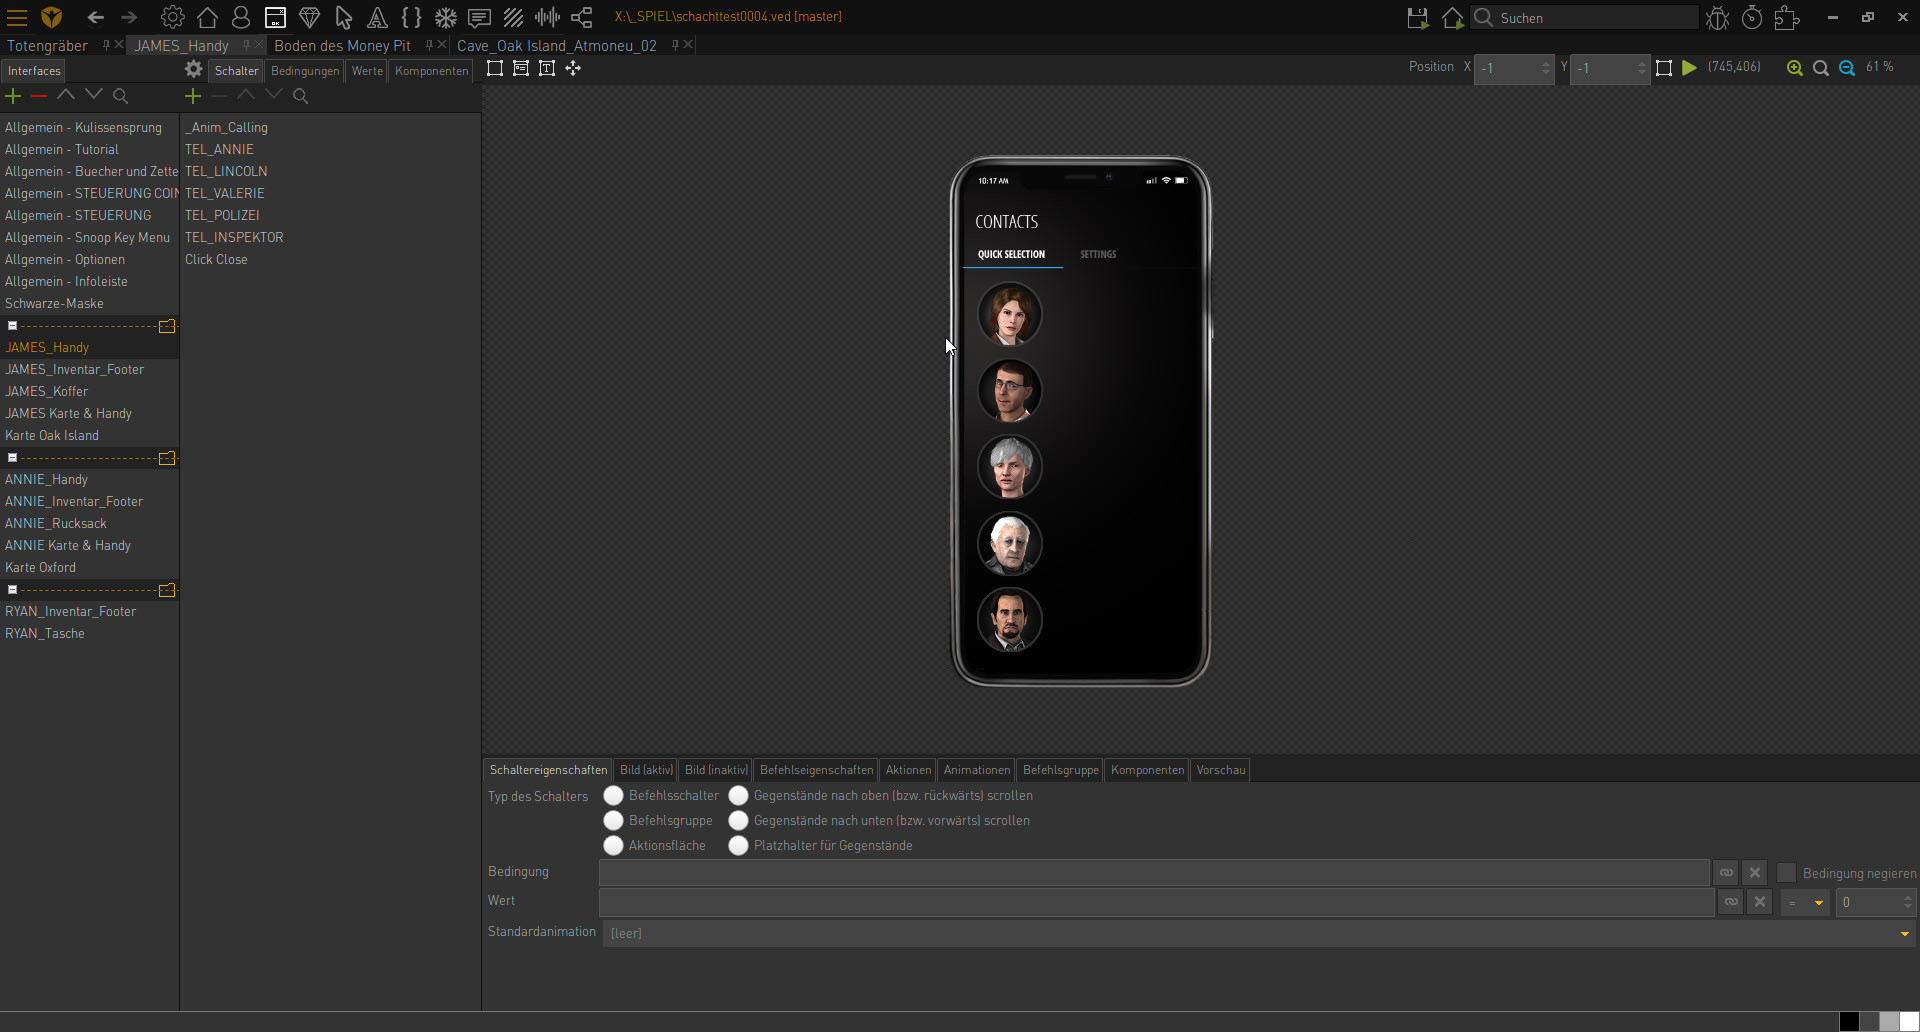Open the Standardanimation dropdown showing (leer)

point(1903,932)
